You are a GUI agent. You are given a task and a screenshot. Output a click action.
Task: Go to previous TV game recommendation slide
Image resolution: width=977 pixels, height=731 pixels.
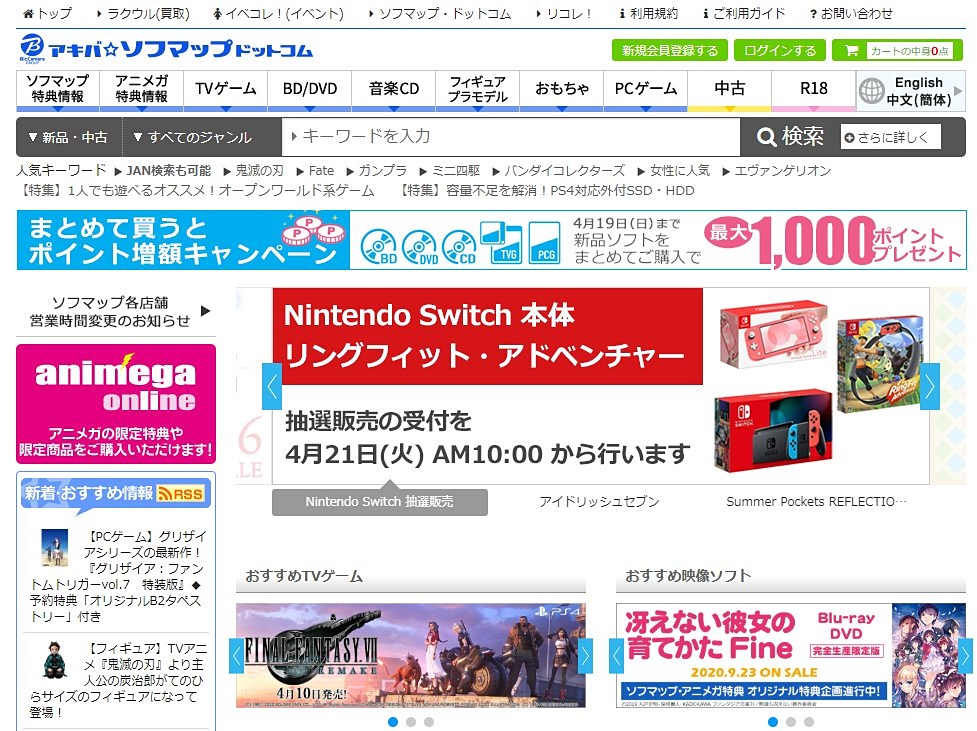[236, 656]
